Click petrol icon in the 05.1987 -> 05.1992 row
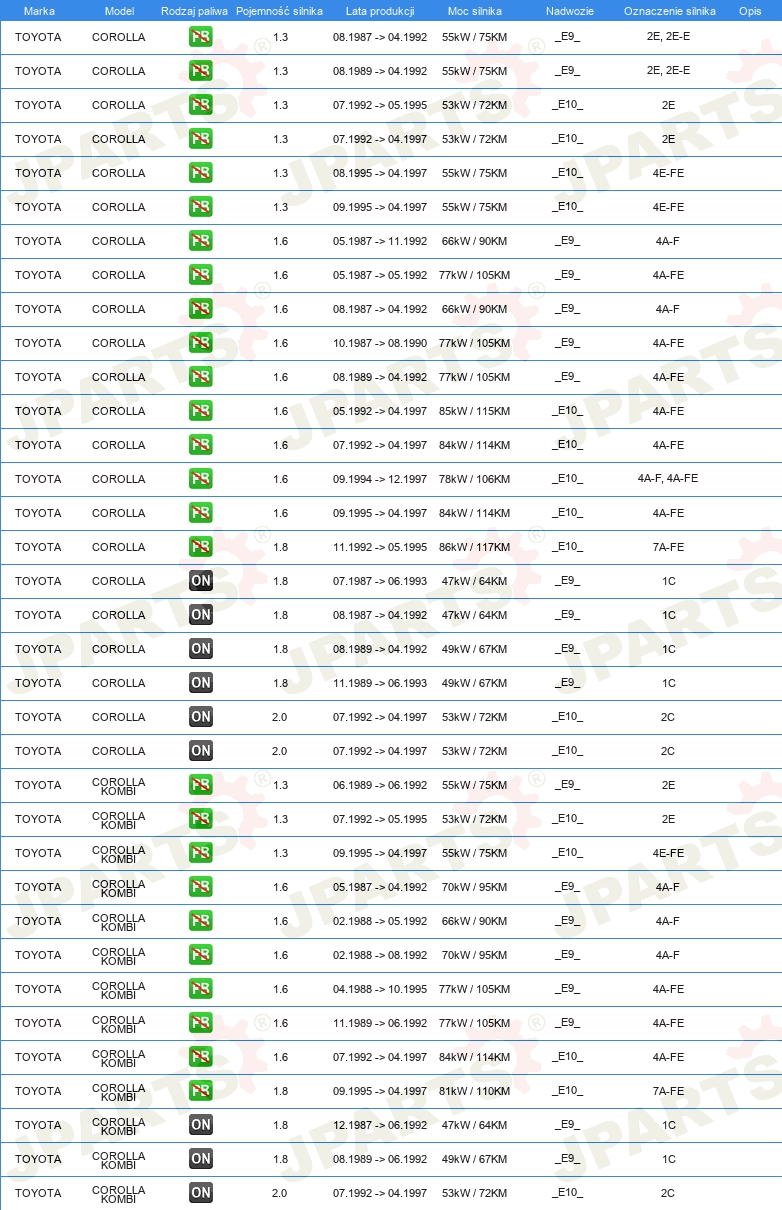782x1210 pixels. 201,275
